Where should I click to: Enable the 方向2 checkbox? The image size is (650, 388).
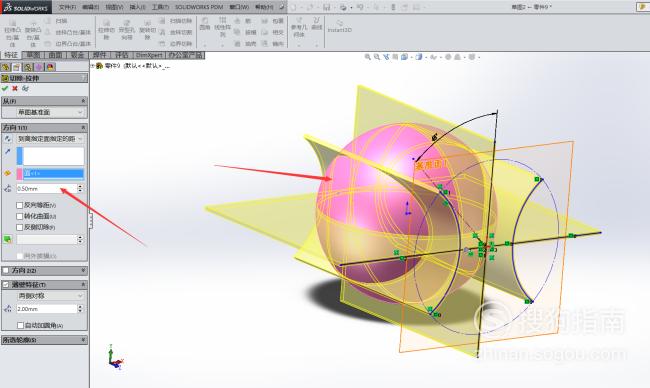(6, 270)
